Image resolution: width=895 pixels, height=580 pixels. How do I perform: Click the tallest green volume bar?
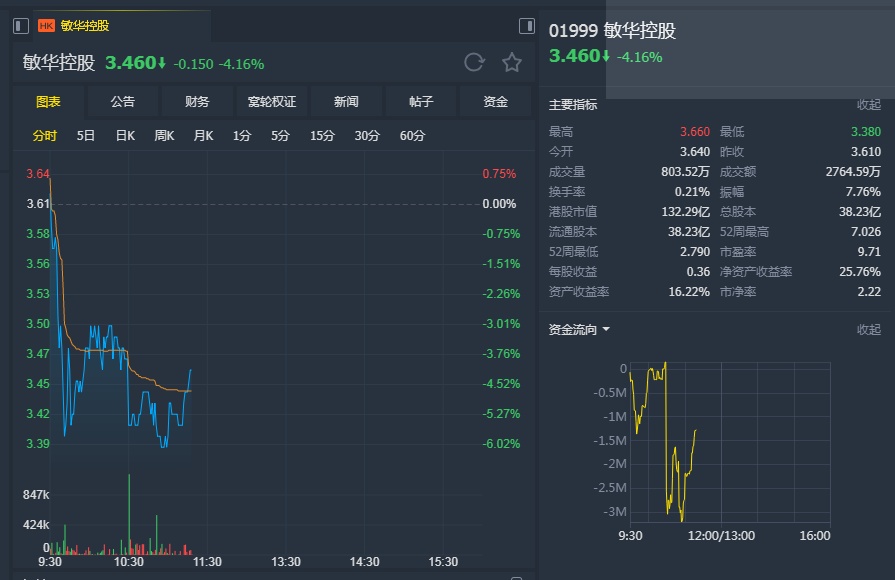pyautogui.click(x=129, y=515)
